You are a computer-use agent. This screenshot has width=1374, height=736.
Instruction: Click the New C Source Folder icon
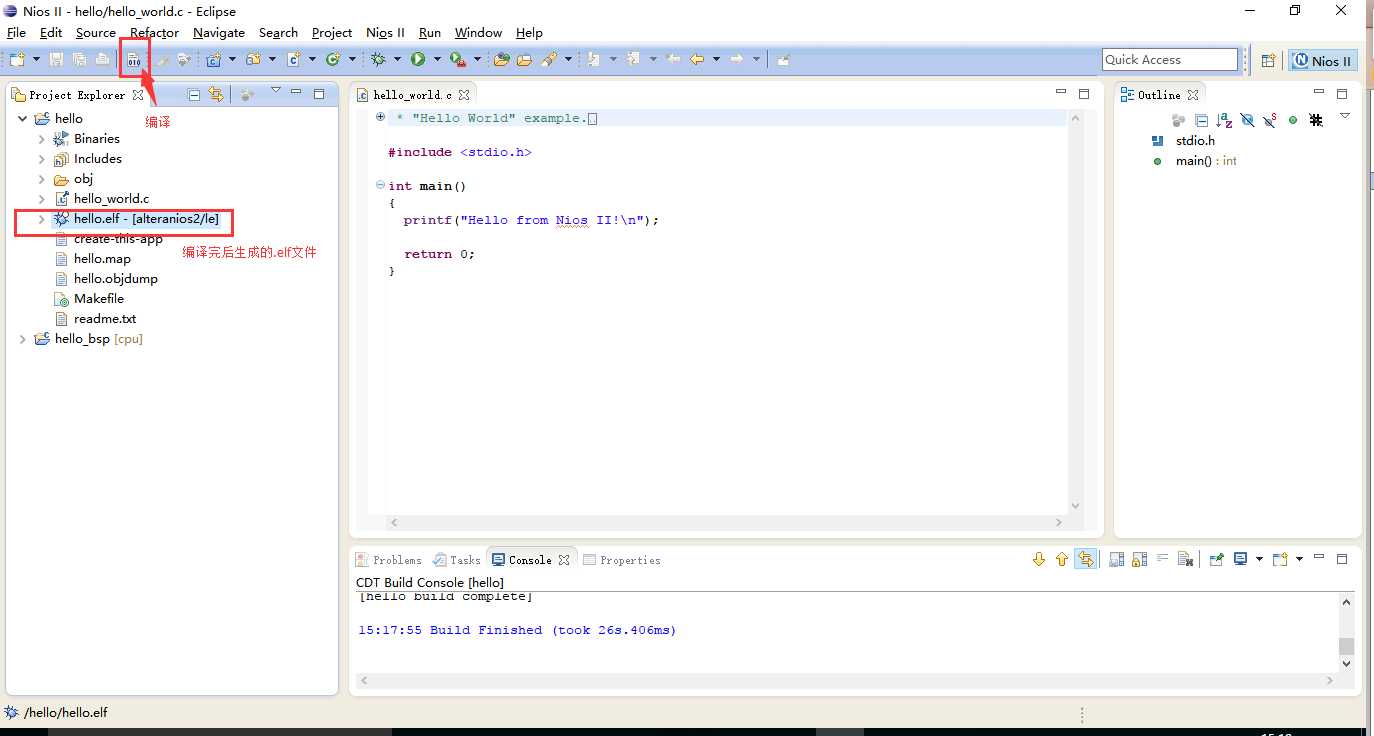click(254, 59)
